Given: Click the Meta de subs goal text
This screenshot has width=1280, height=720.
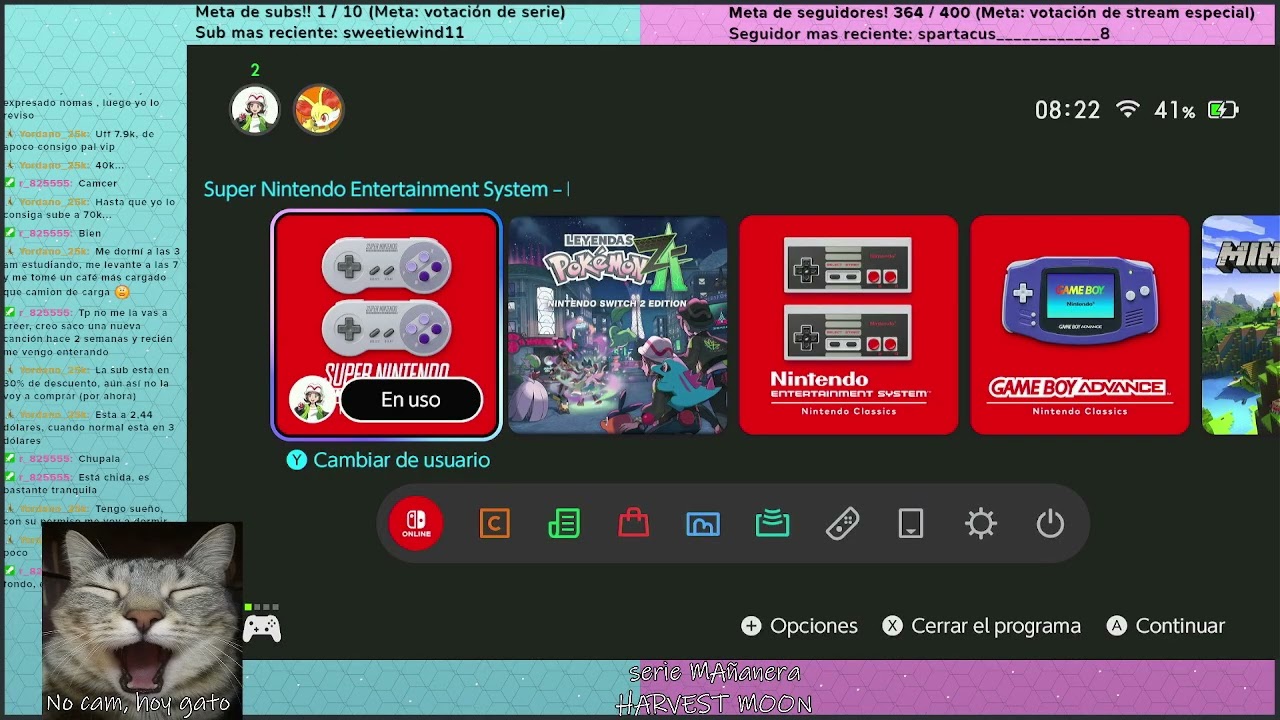Looking at the screenshot, I should click(380, 12).
